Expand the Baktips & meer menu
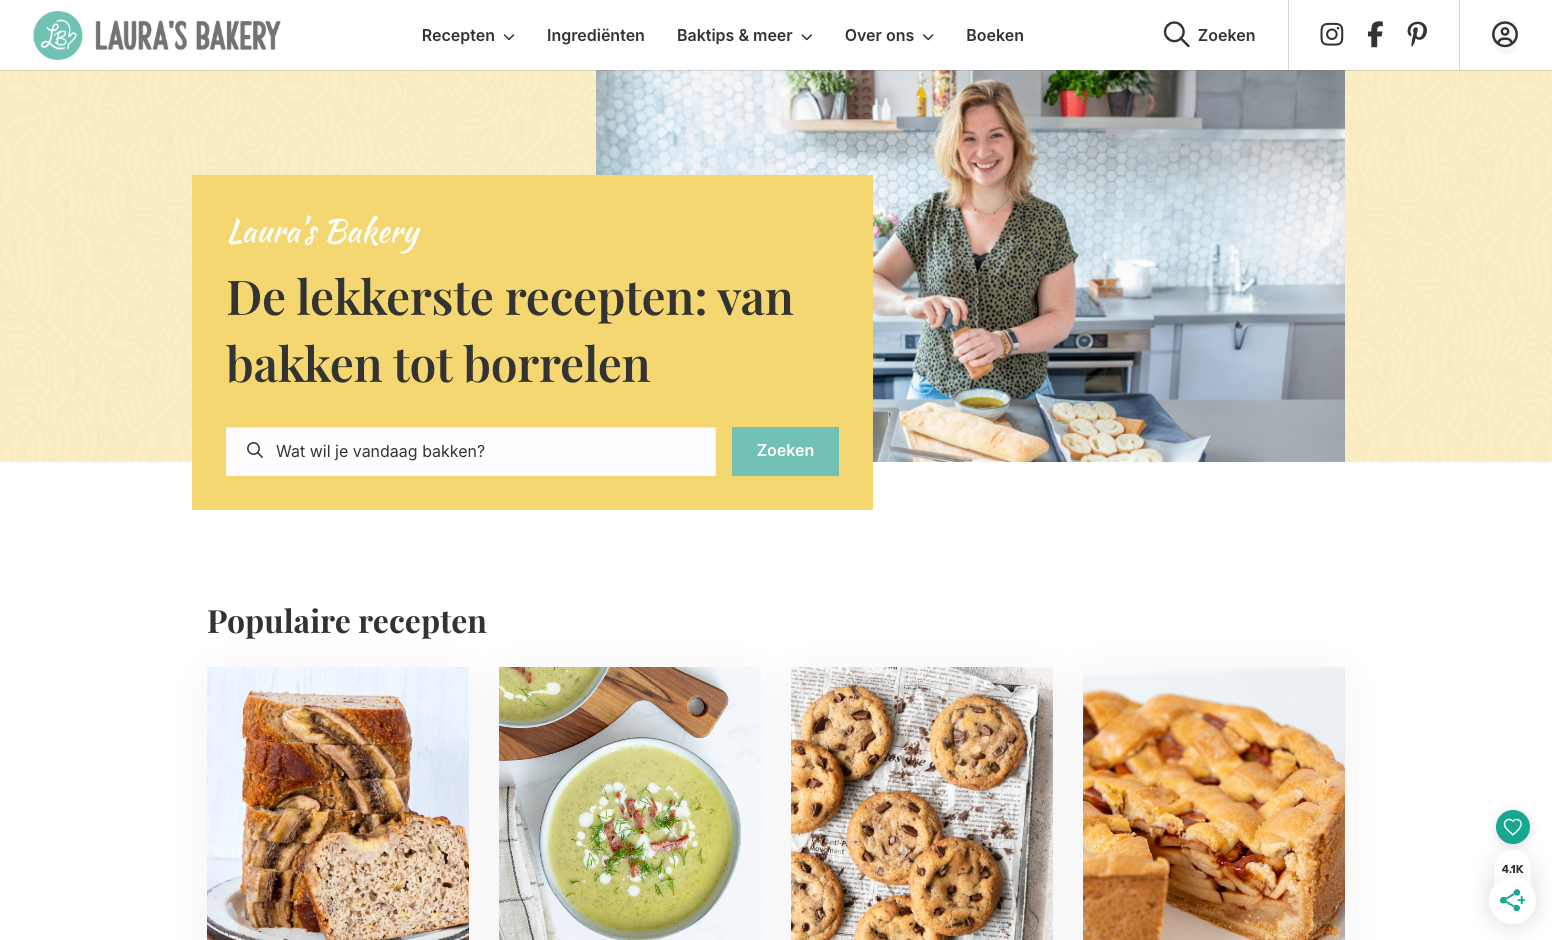This screenshot has height=940, width=1552. point(744,35)
